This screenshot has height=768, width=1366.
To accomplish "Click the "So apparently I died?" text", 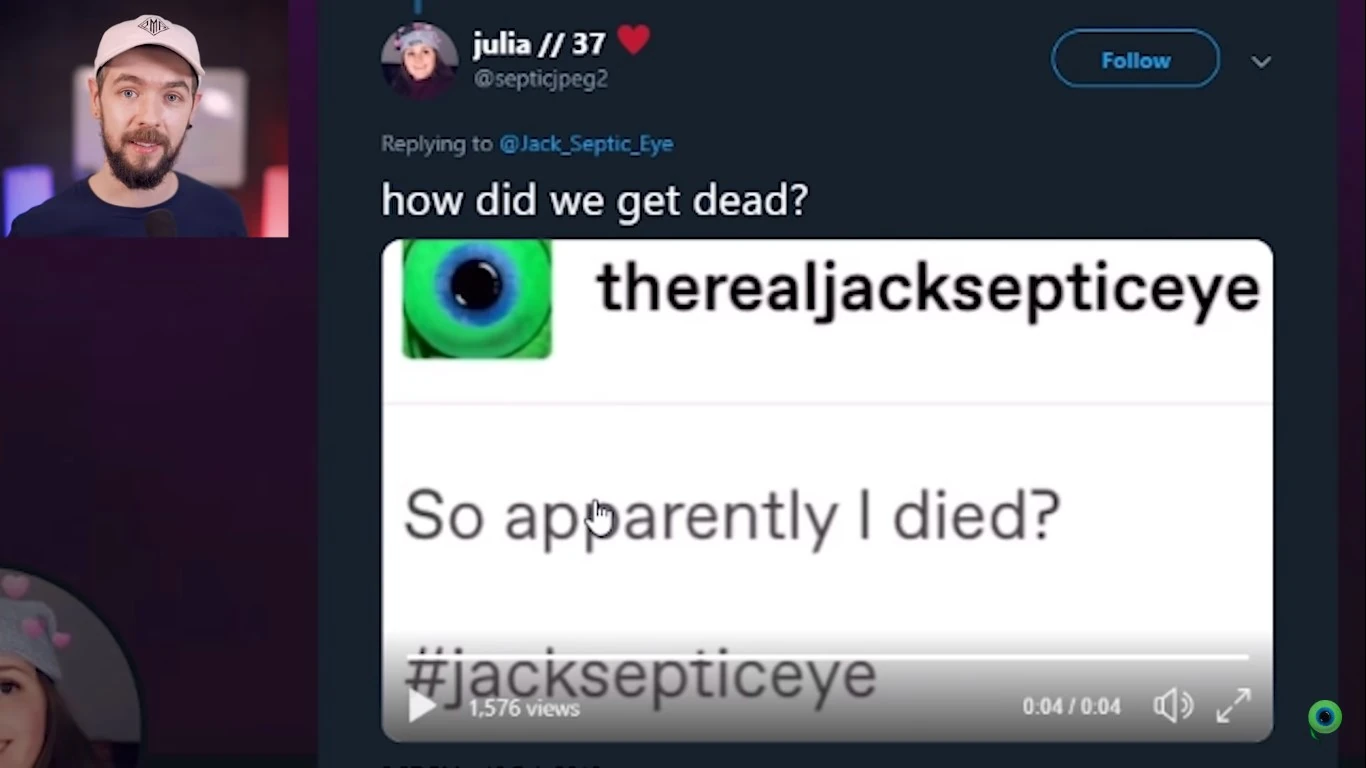I will [731, 516].
